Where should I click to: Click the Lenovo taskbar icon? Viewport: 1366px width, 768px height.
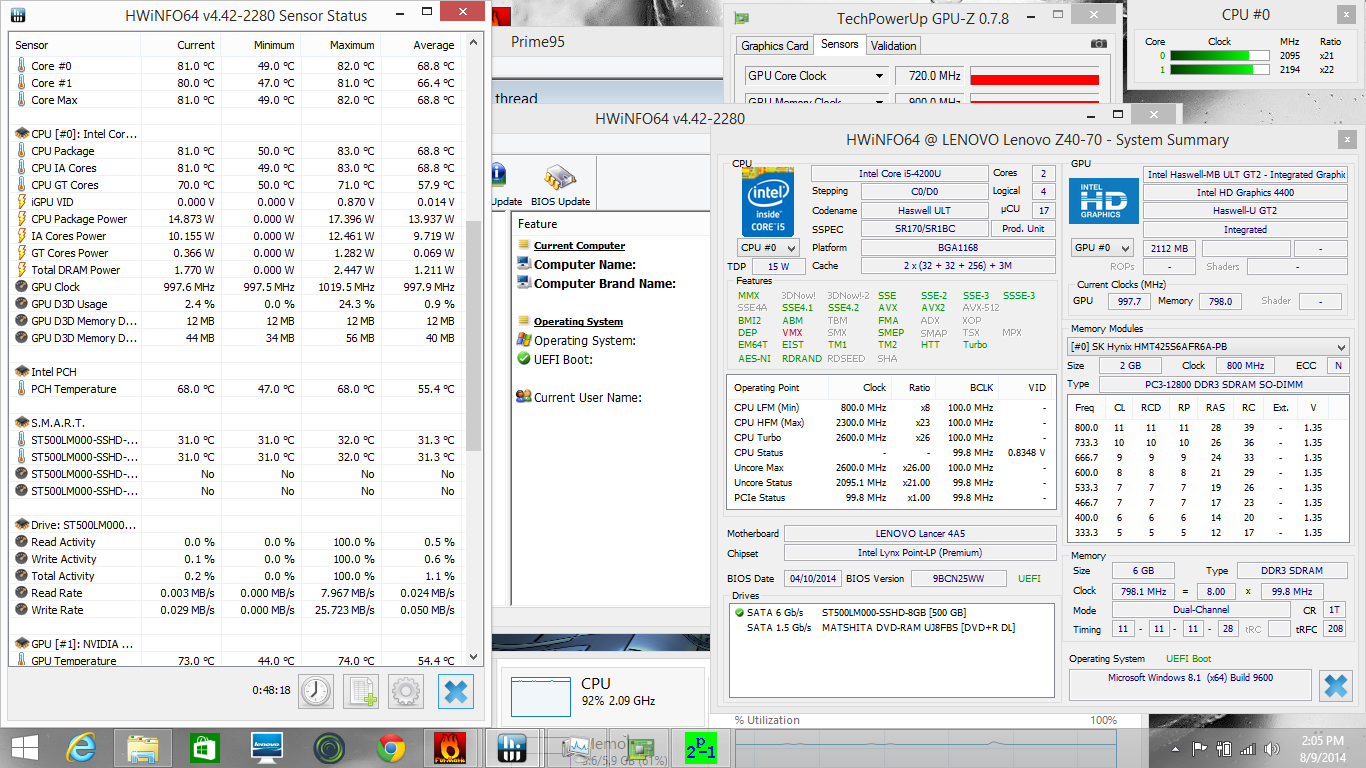point(267,748)
